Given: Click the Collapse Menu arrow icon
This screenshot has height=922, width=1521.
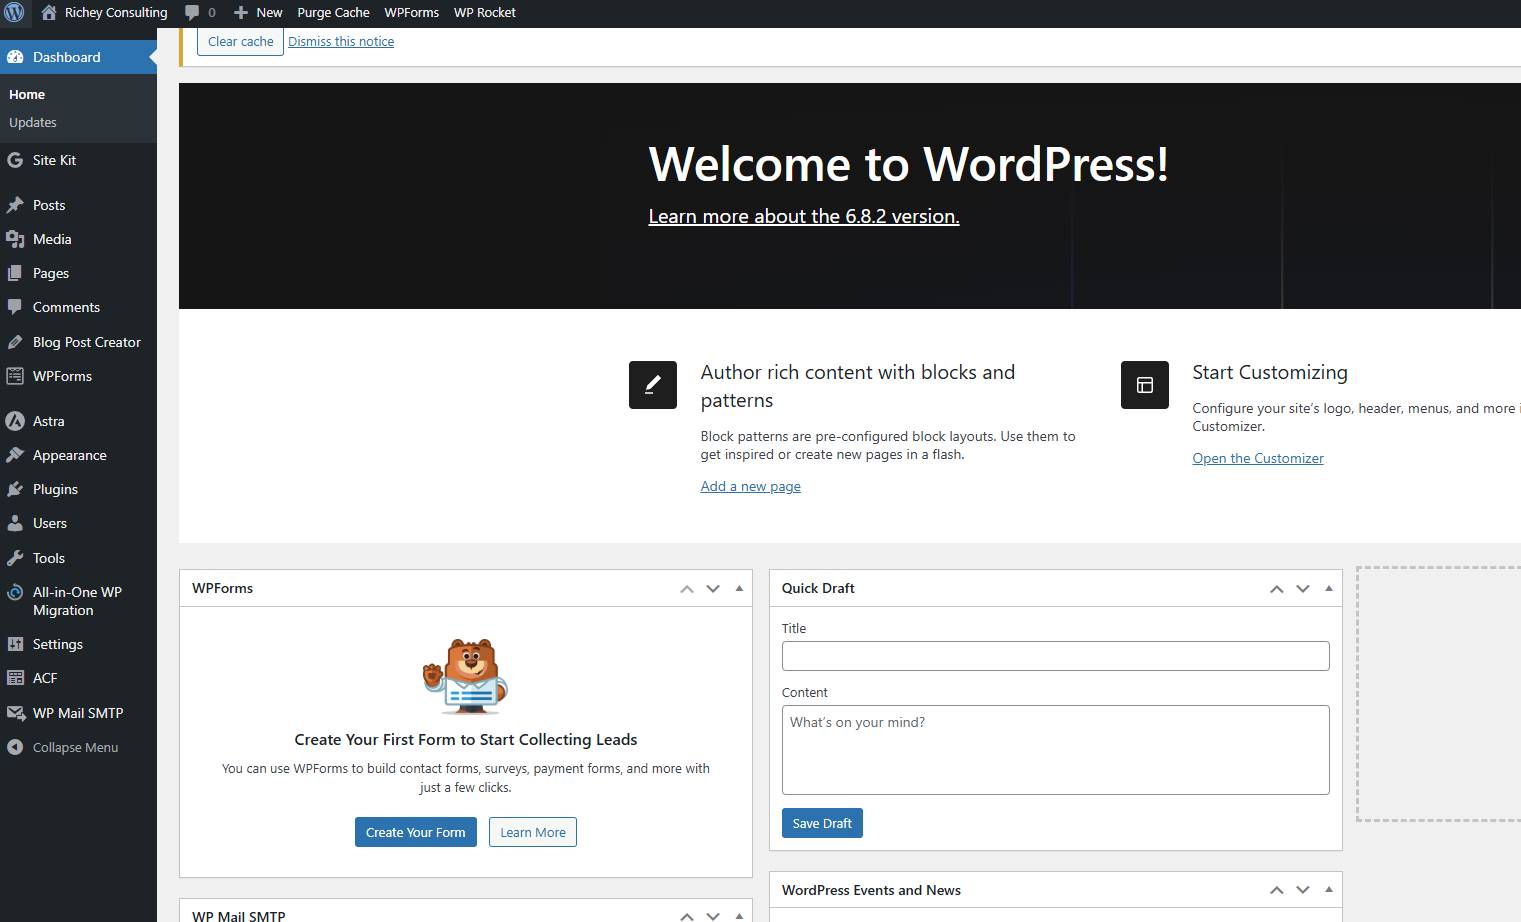Looking at the screenshot, I should click(x=15, y=747).
